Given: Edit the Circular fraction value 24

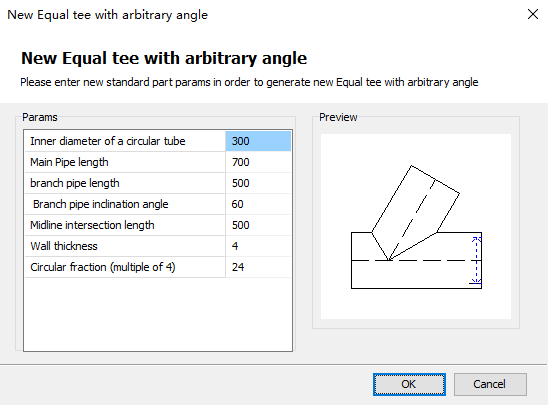Looking at the screenshot, I should (x=258, y=267).
